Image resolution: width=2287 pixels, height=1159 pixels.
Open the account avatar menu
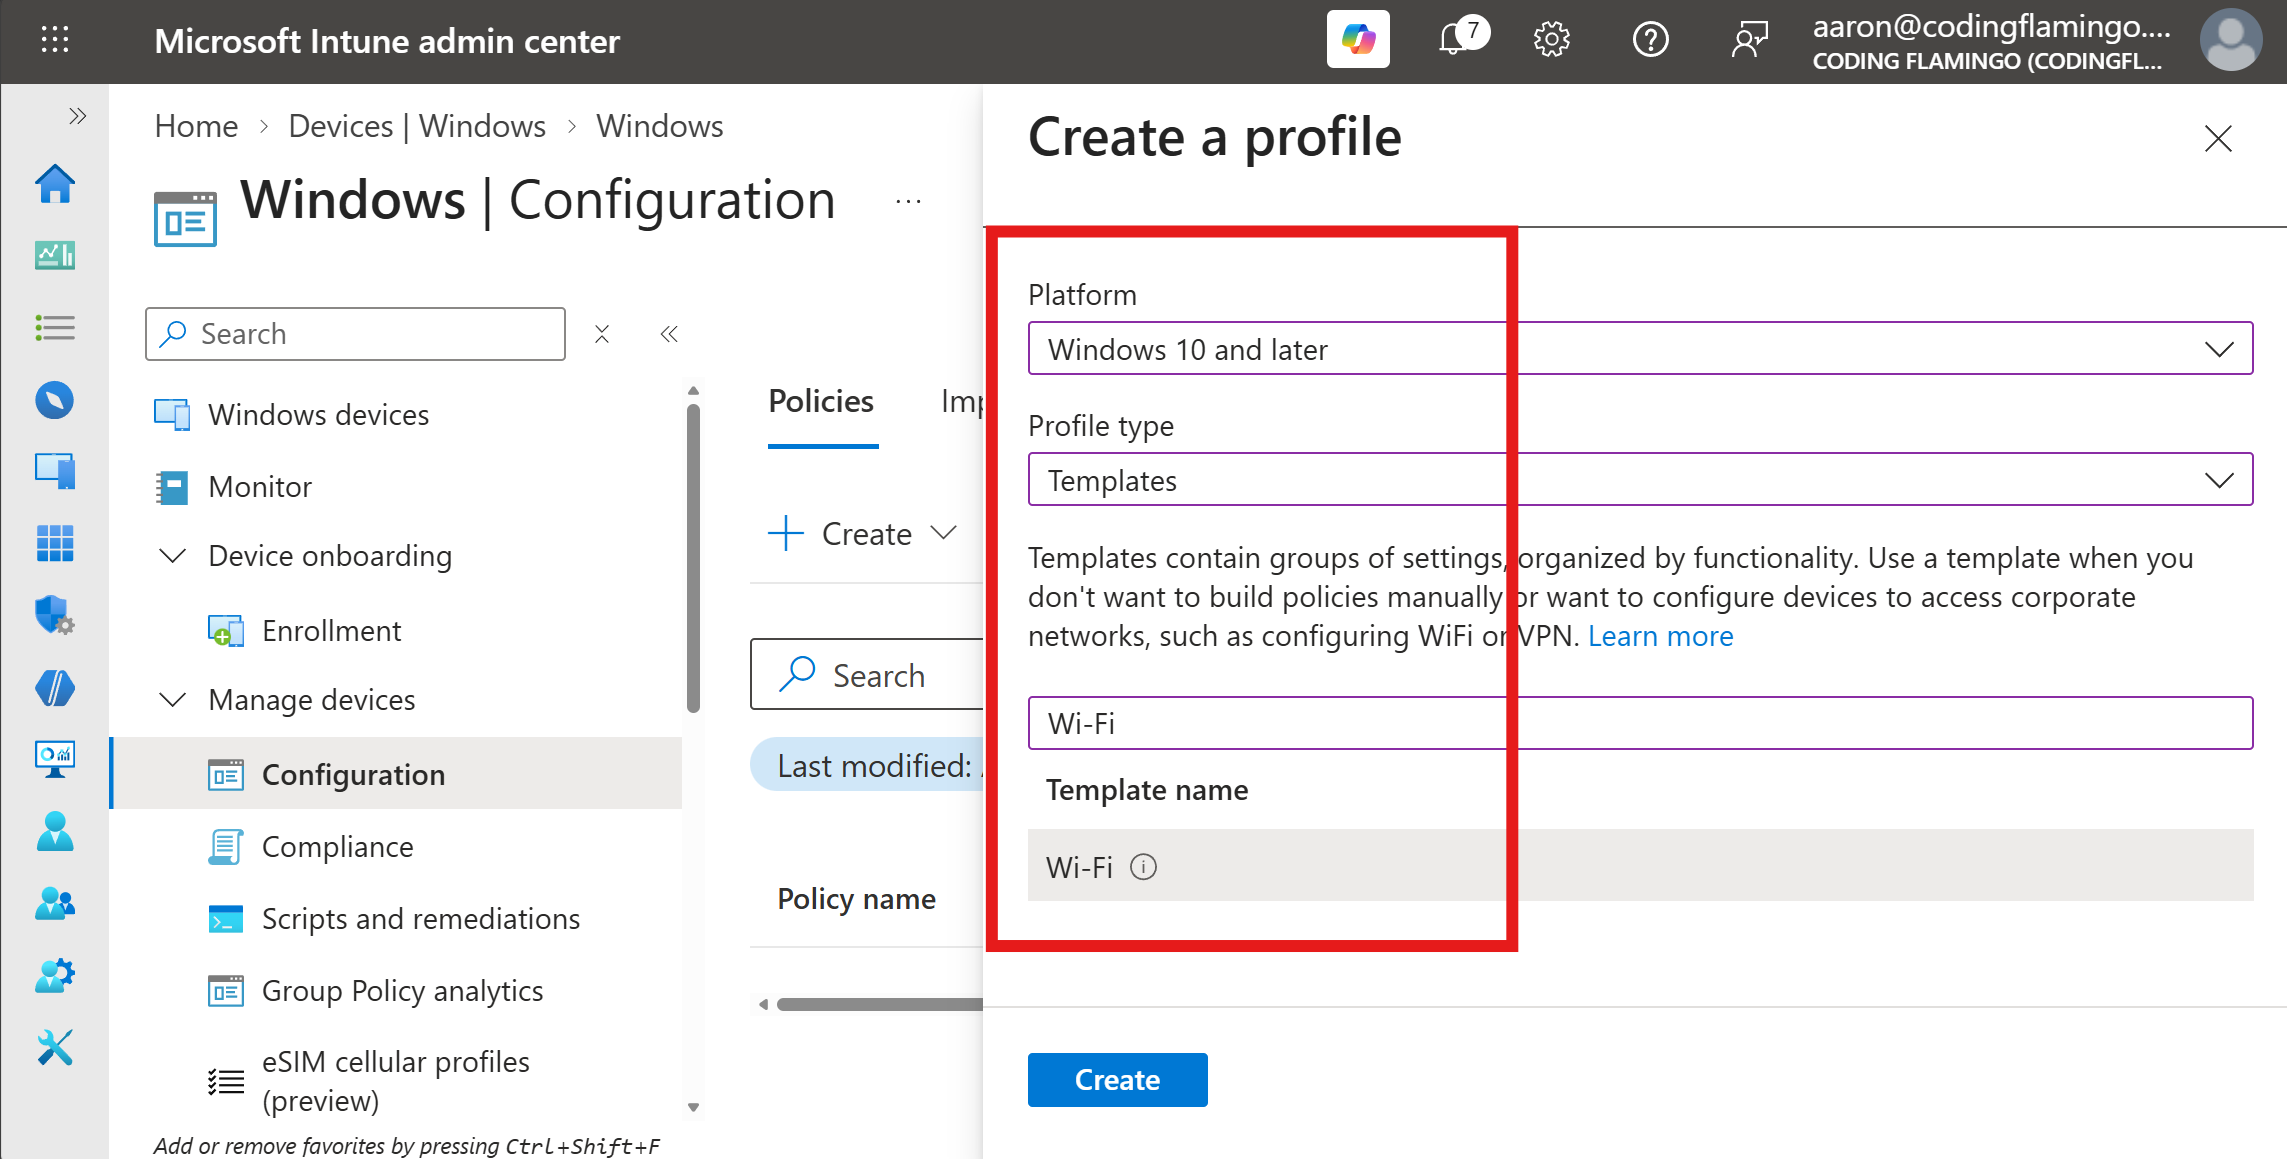click(x=2230, y=40)
